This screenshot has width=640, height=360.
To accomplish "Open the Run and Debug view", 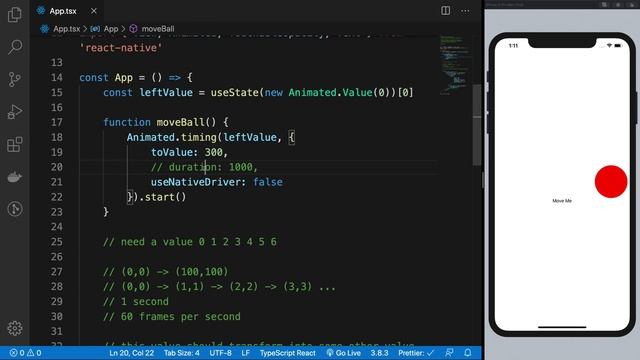I will [x=15, y=112].
